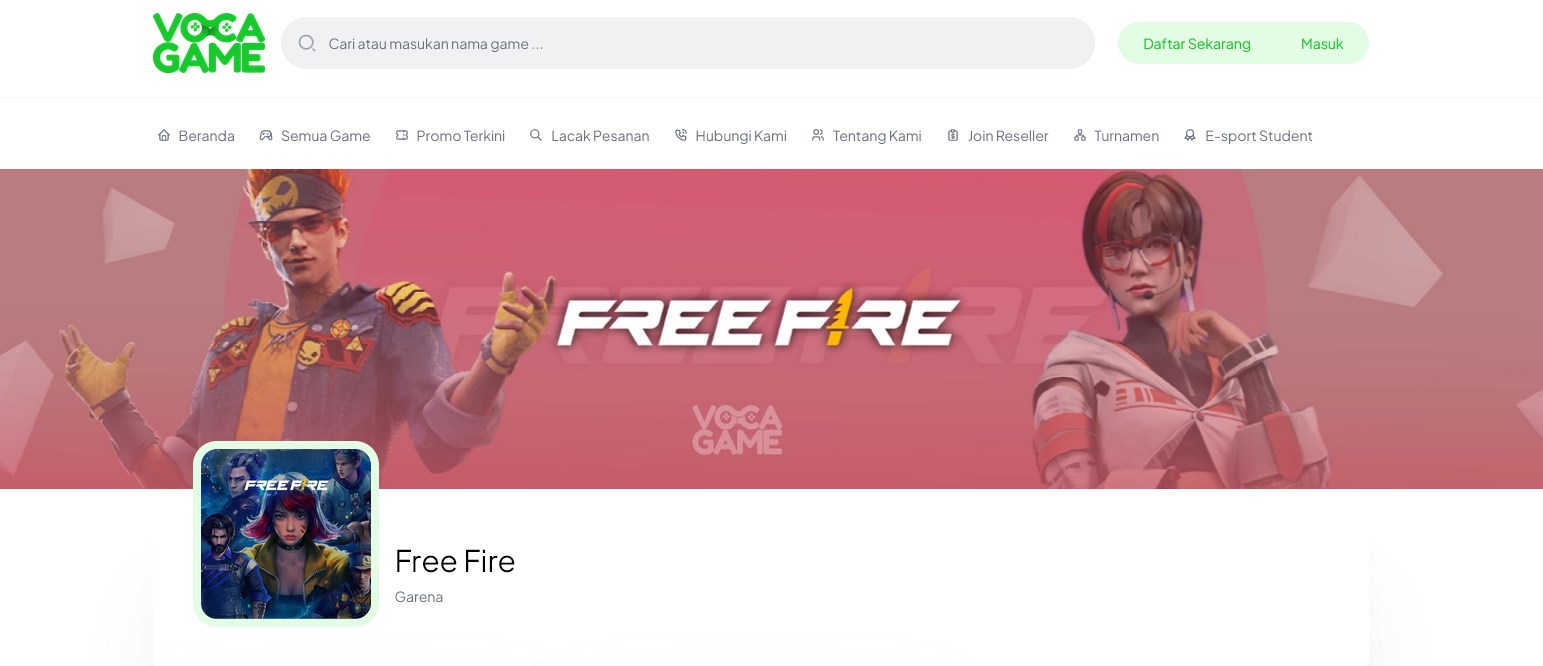Focus the game name search field
Viewport: 1543px width, 666px height.
tap(688, 43)
